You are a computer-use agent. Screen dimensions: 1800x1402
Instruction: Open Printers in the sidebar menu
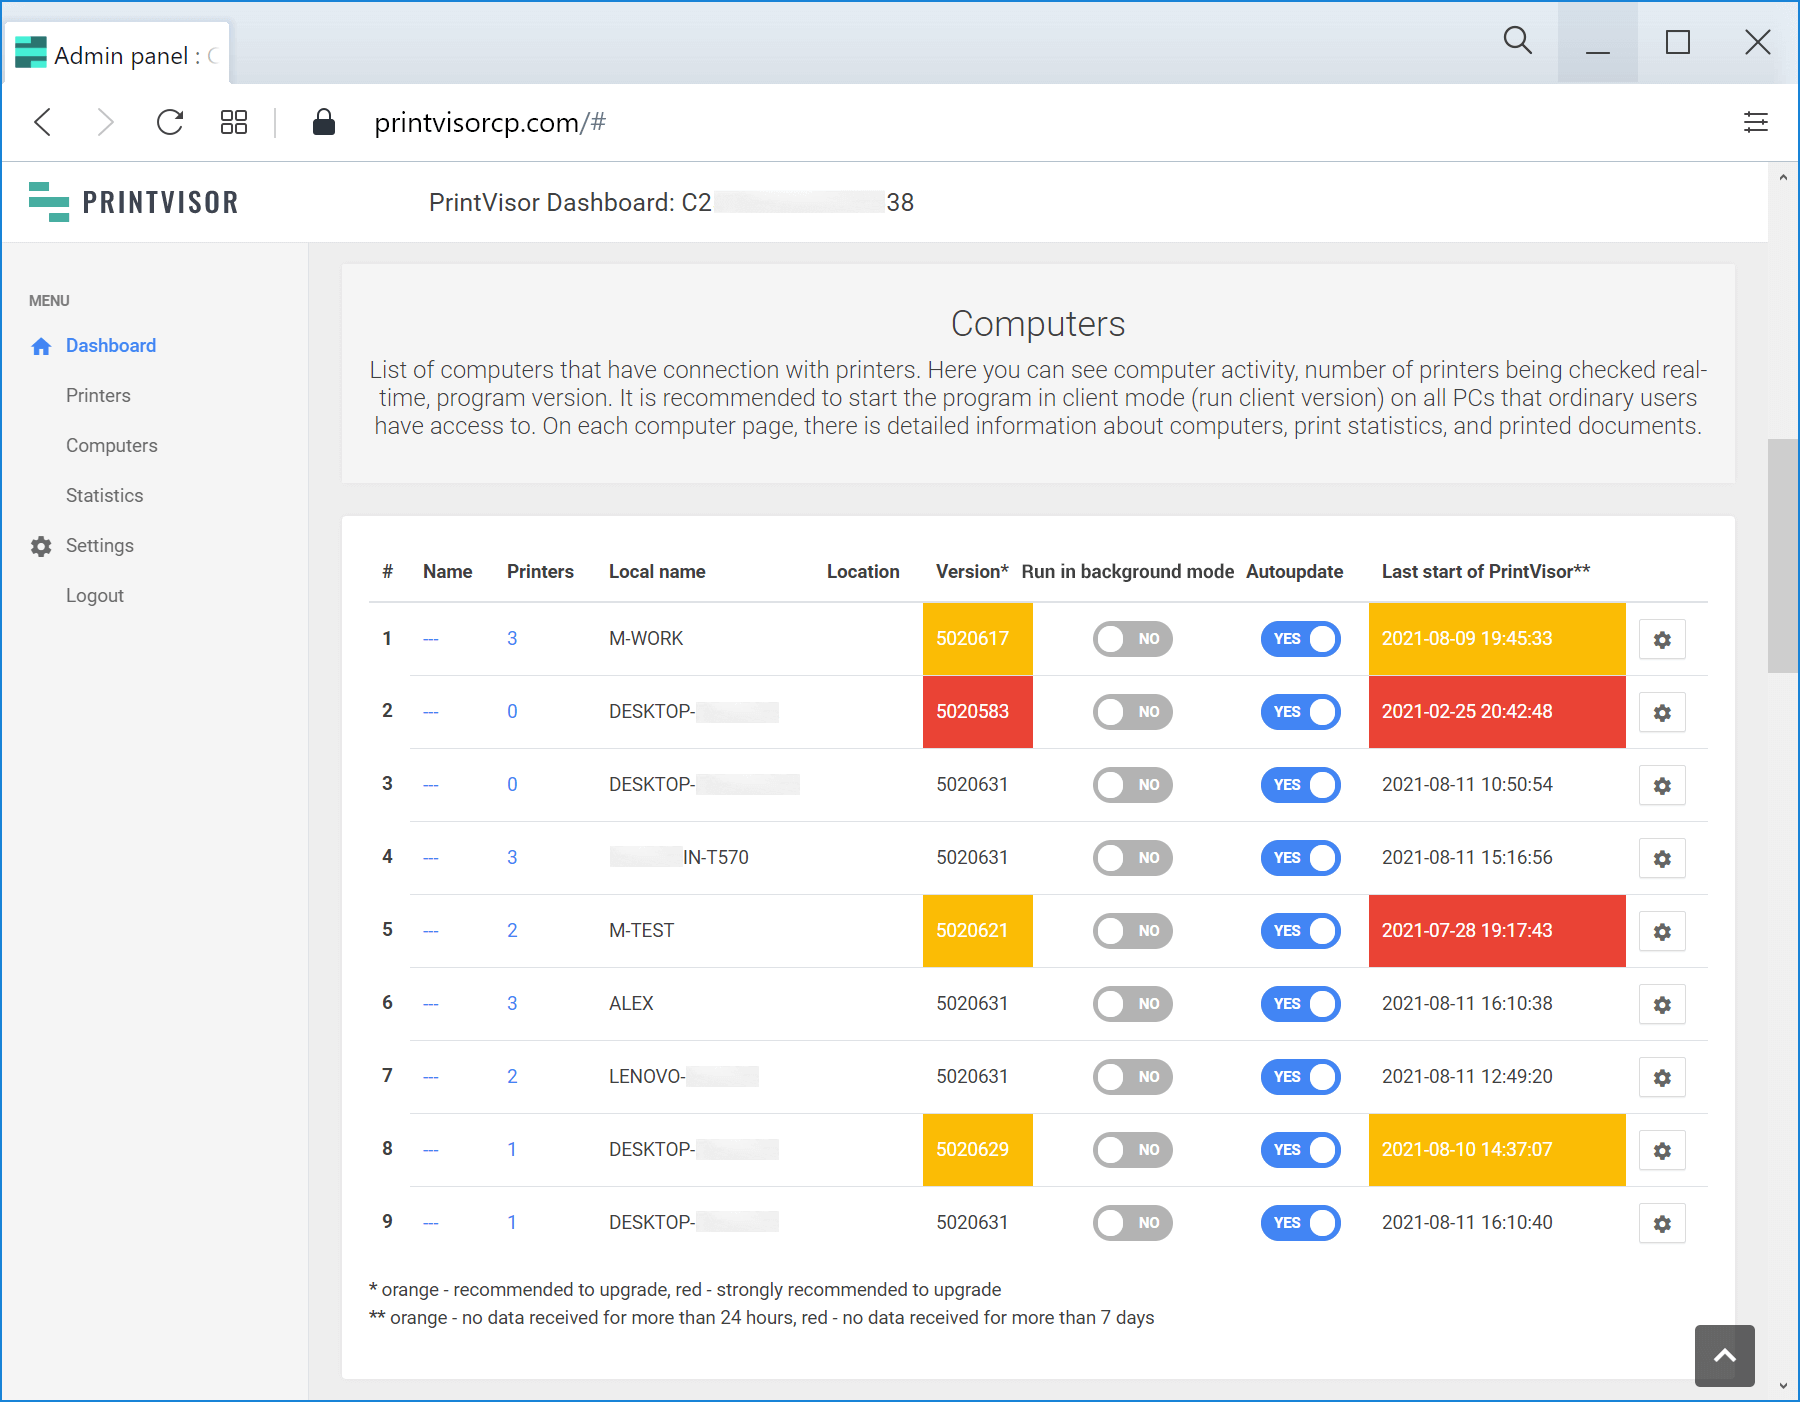point(98,396)
